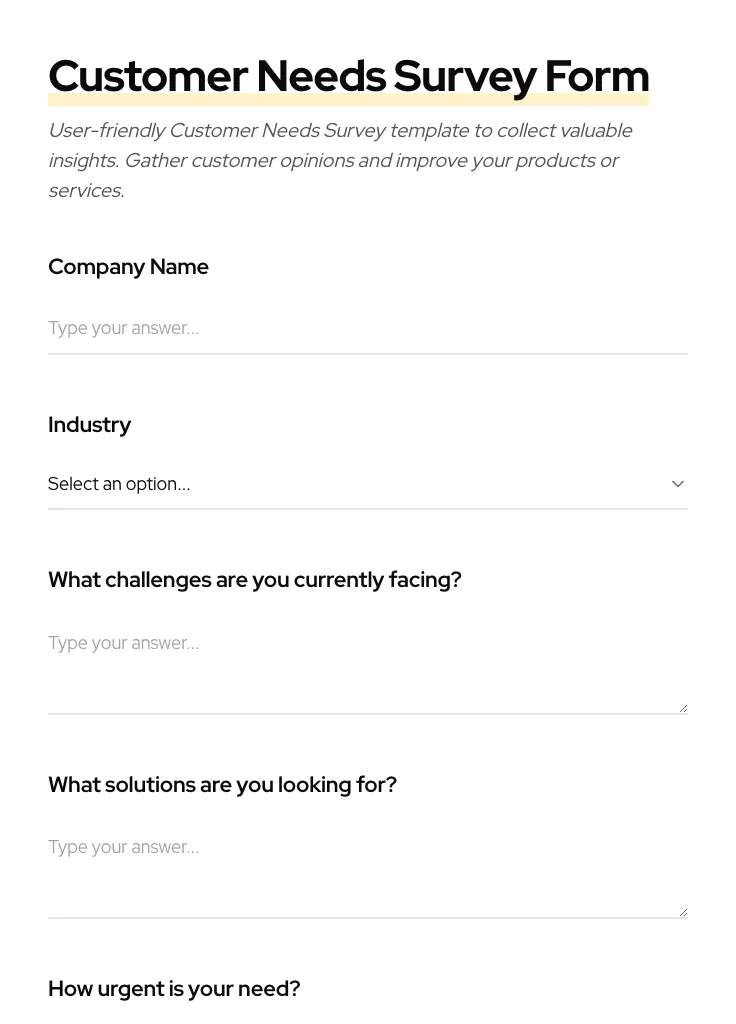The height and width of the screenshot is (1024, 736).
Task: Click "Type your answer..." under challenges question
Action: 123,643
